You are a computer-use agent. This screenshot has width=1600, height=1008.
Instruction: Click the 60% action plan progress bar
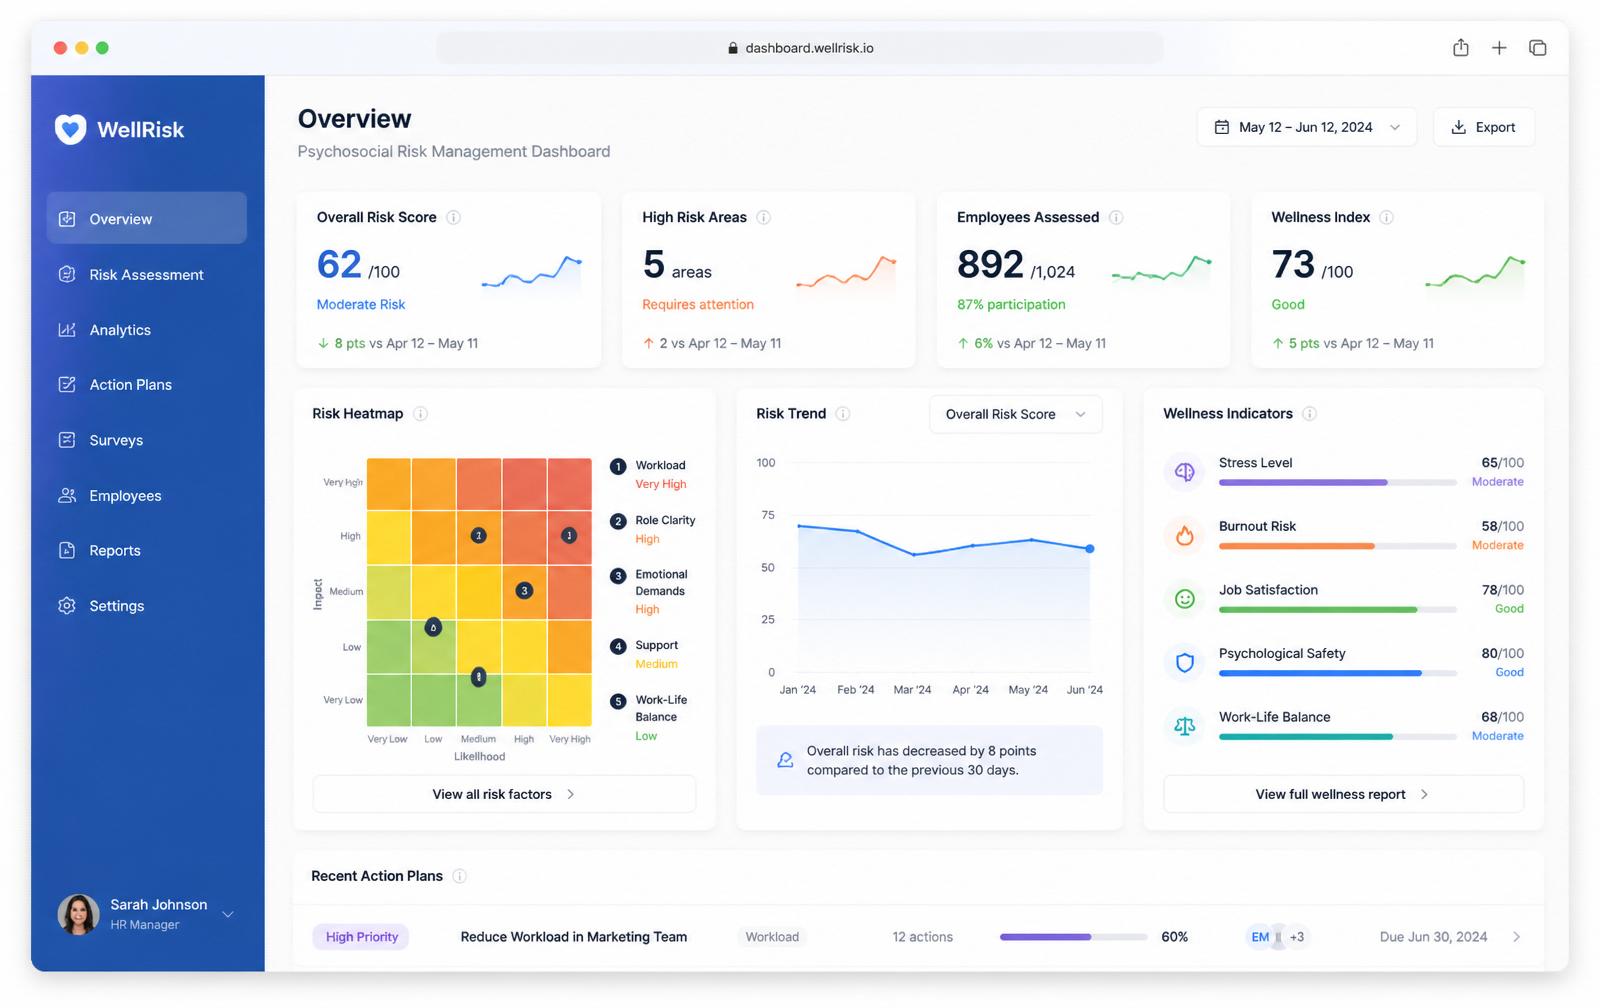click(1073, 937)
